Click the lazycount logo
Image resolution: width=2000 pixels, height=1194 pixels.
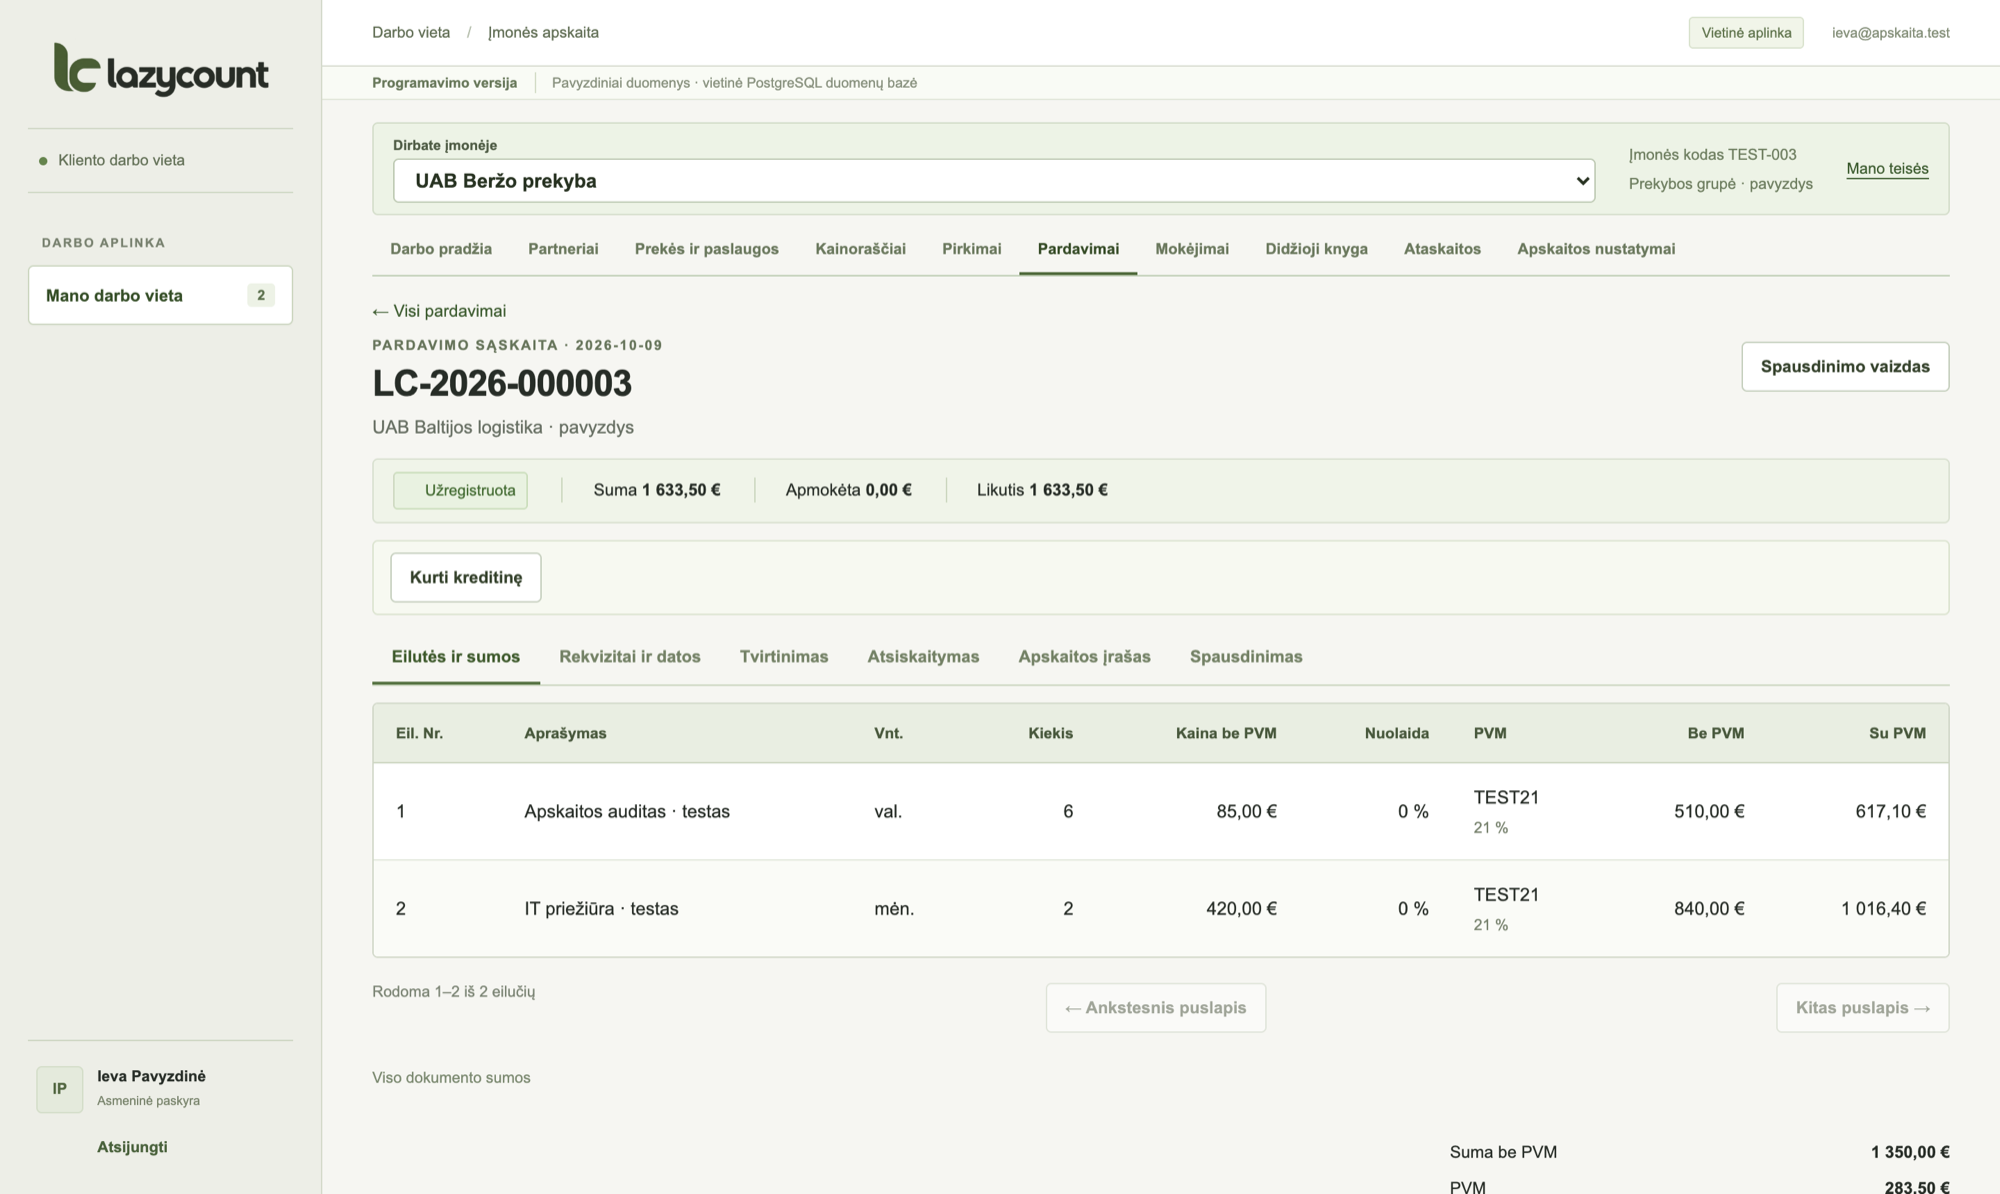point(161,70)
